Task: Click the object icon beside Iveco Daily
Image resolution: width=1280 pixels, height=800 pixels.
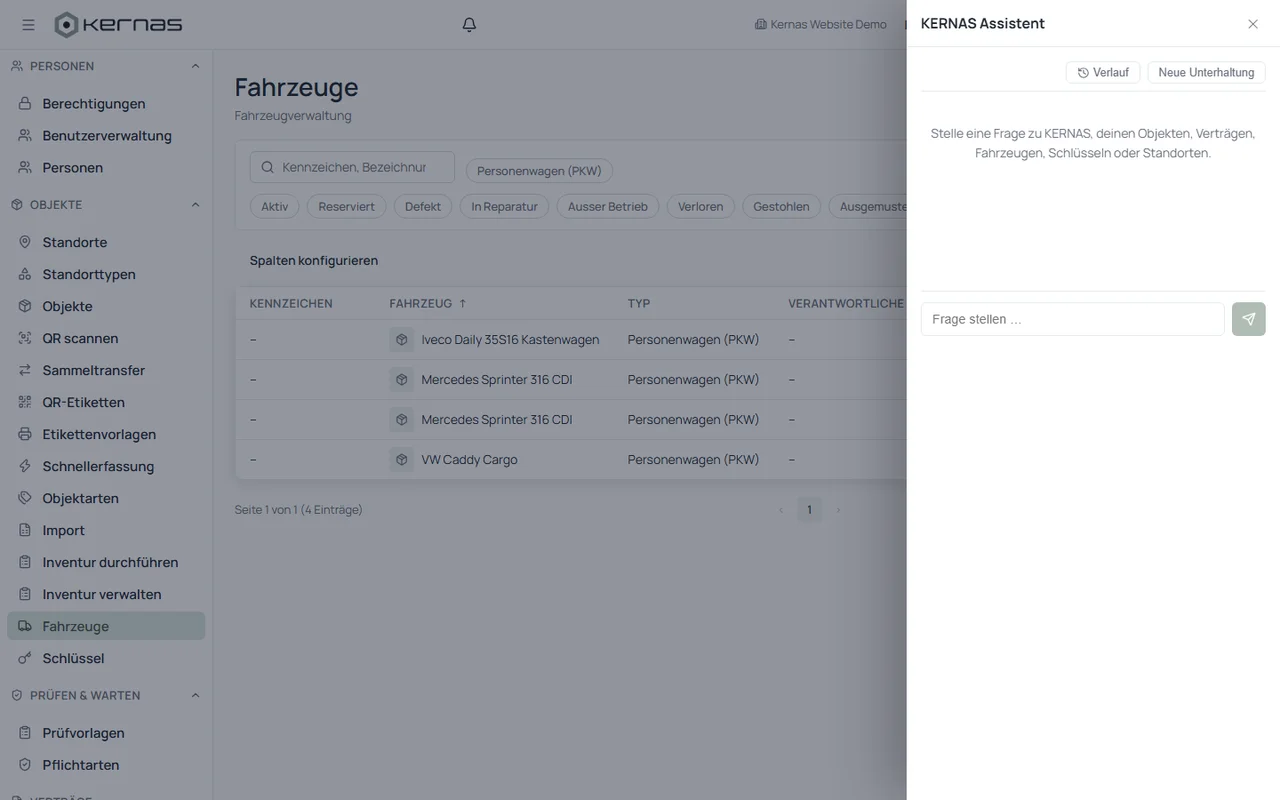Action: (x=402, y=339)
